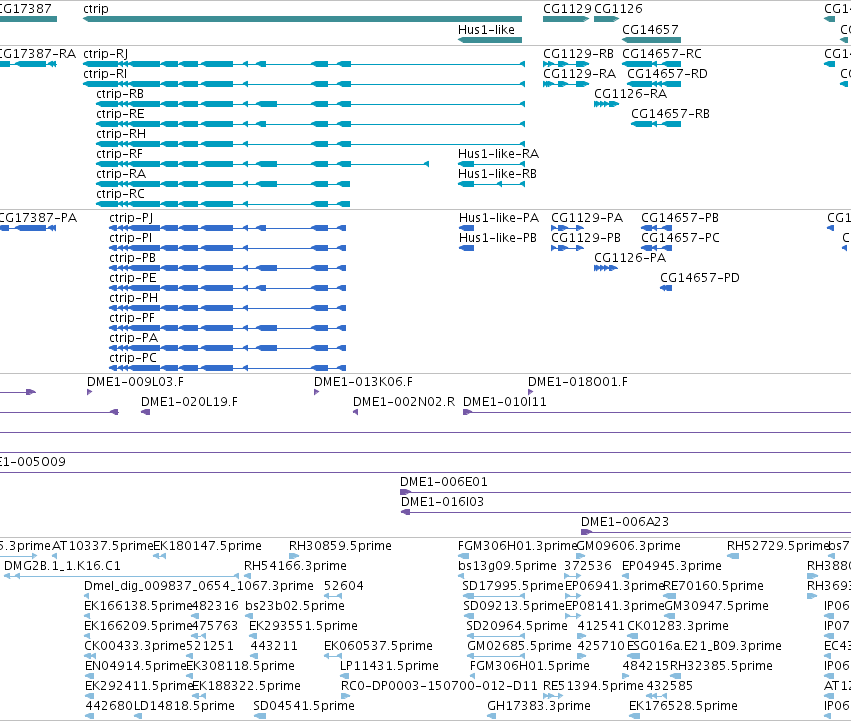Click the CG17387-PA protein label

pos(37,218)
